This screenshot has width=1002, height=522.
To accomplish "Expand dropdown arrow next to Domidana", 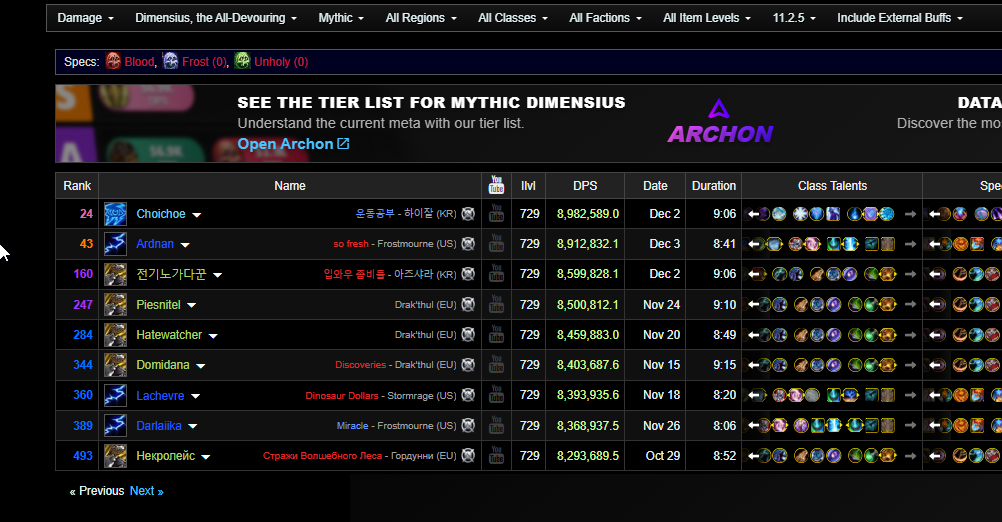I will pyautogui.click(x=201, y=366).
